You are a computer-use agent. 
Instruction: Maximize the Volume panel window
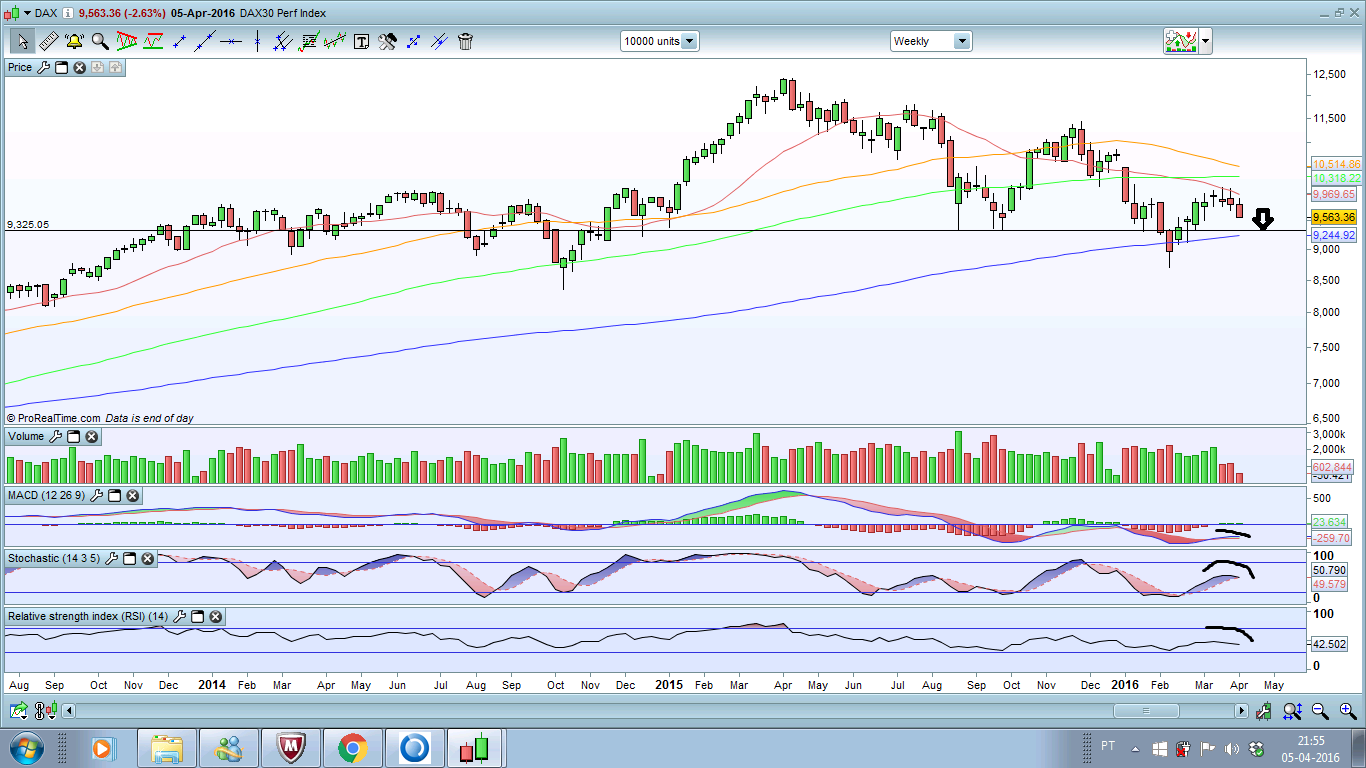[x=74, y=437]
